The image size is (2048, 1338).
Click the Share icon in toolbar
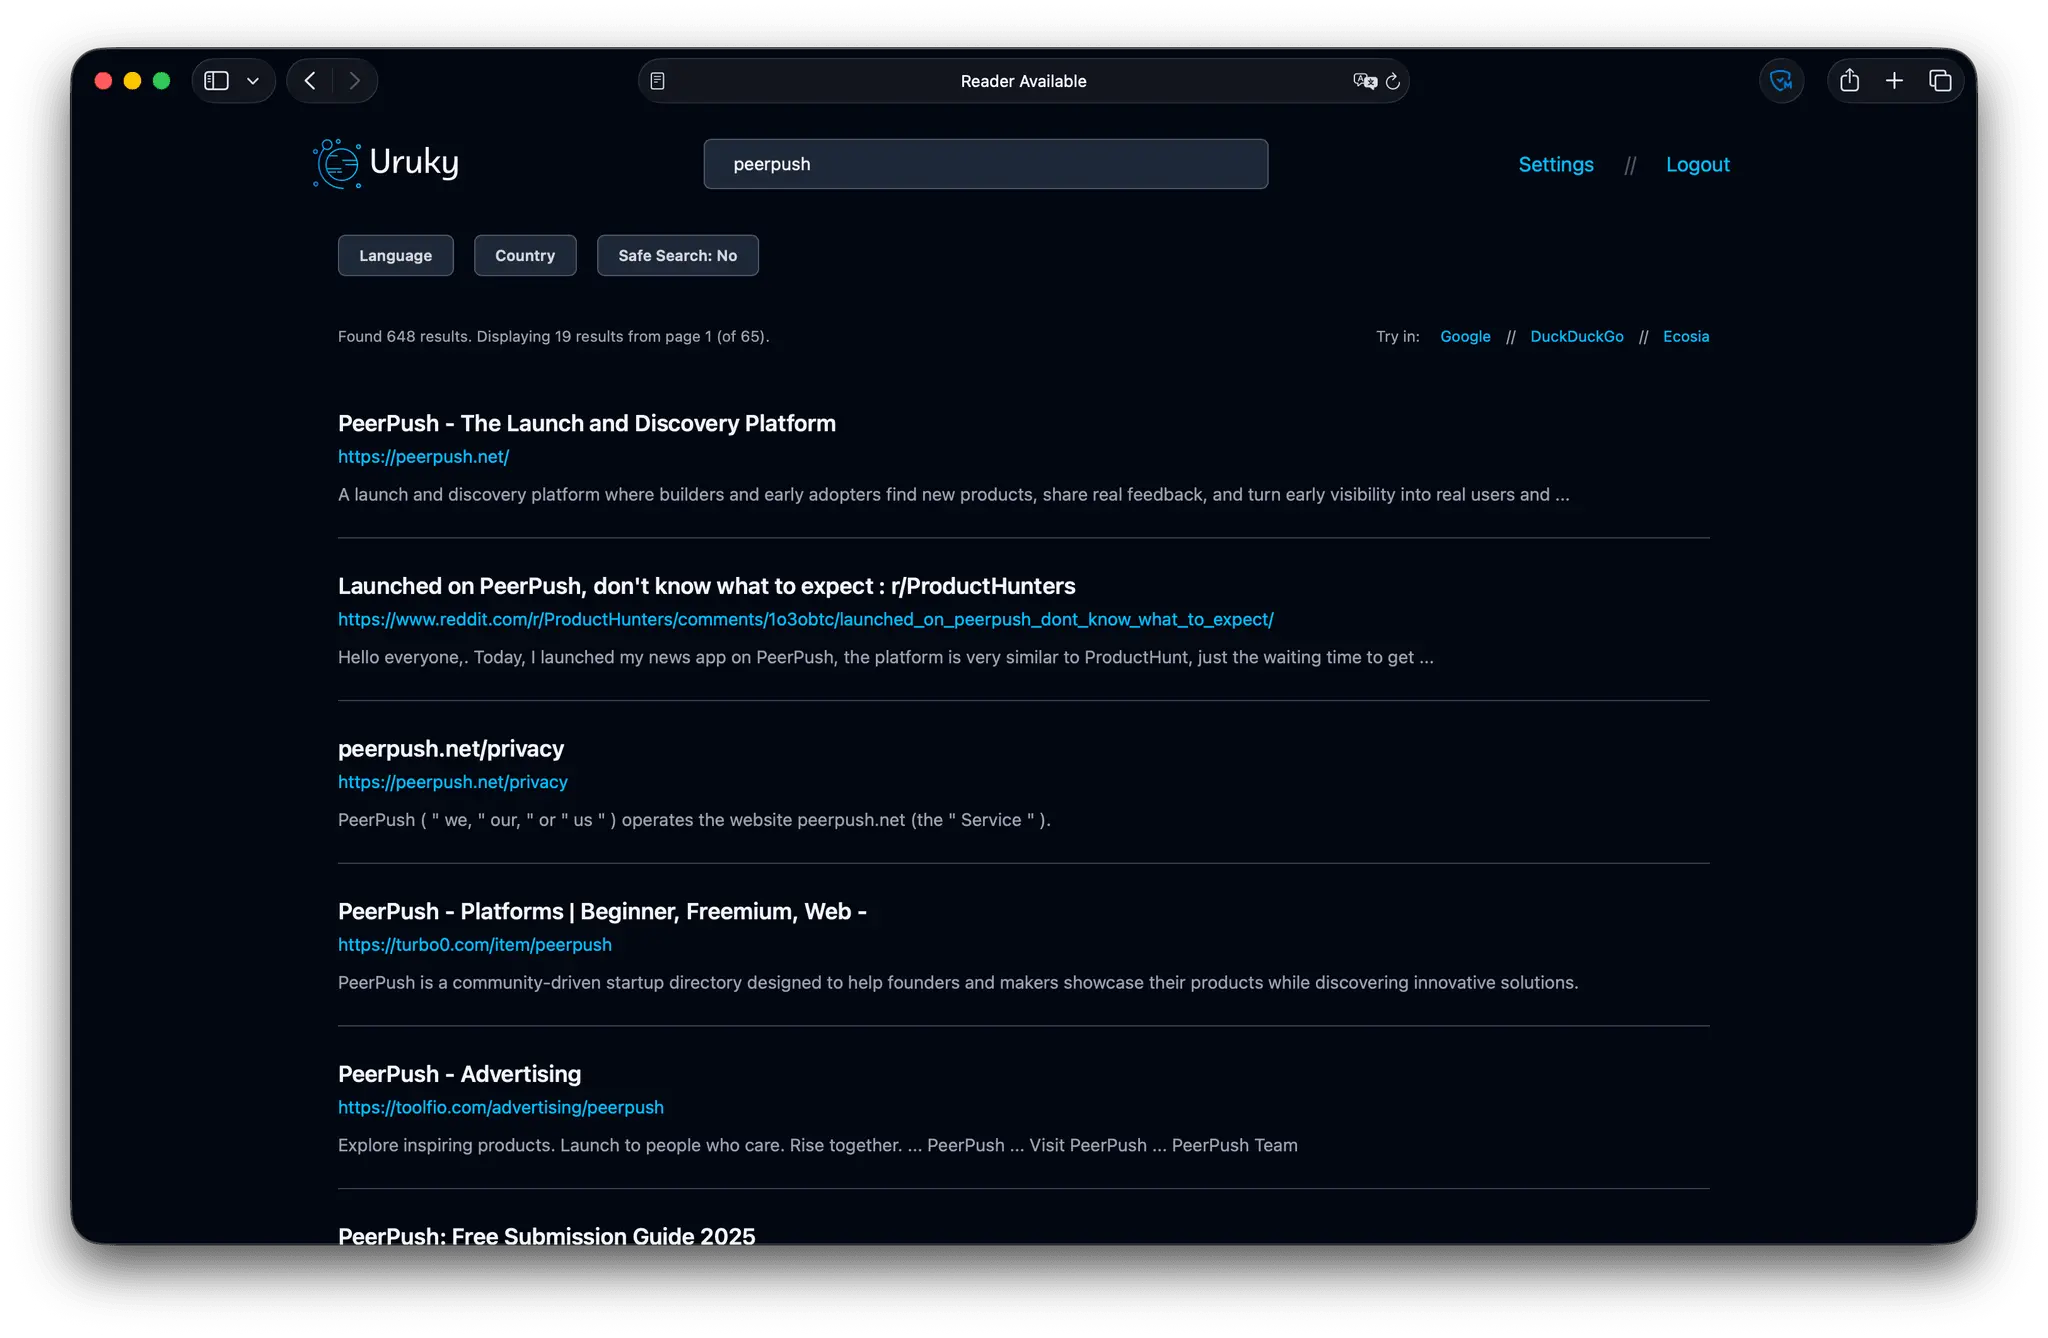1849,80
